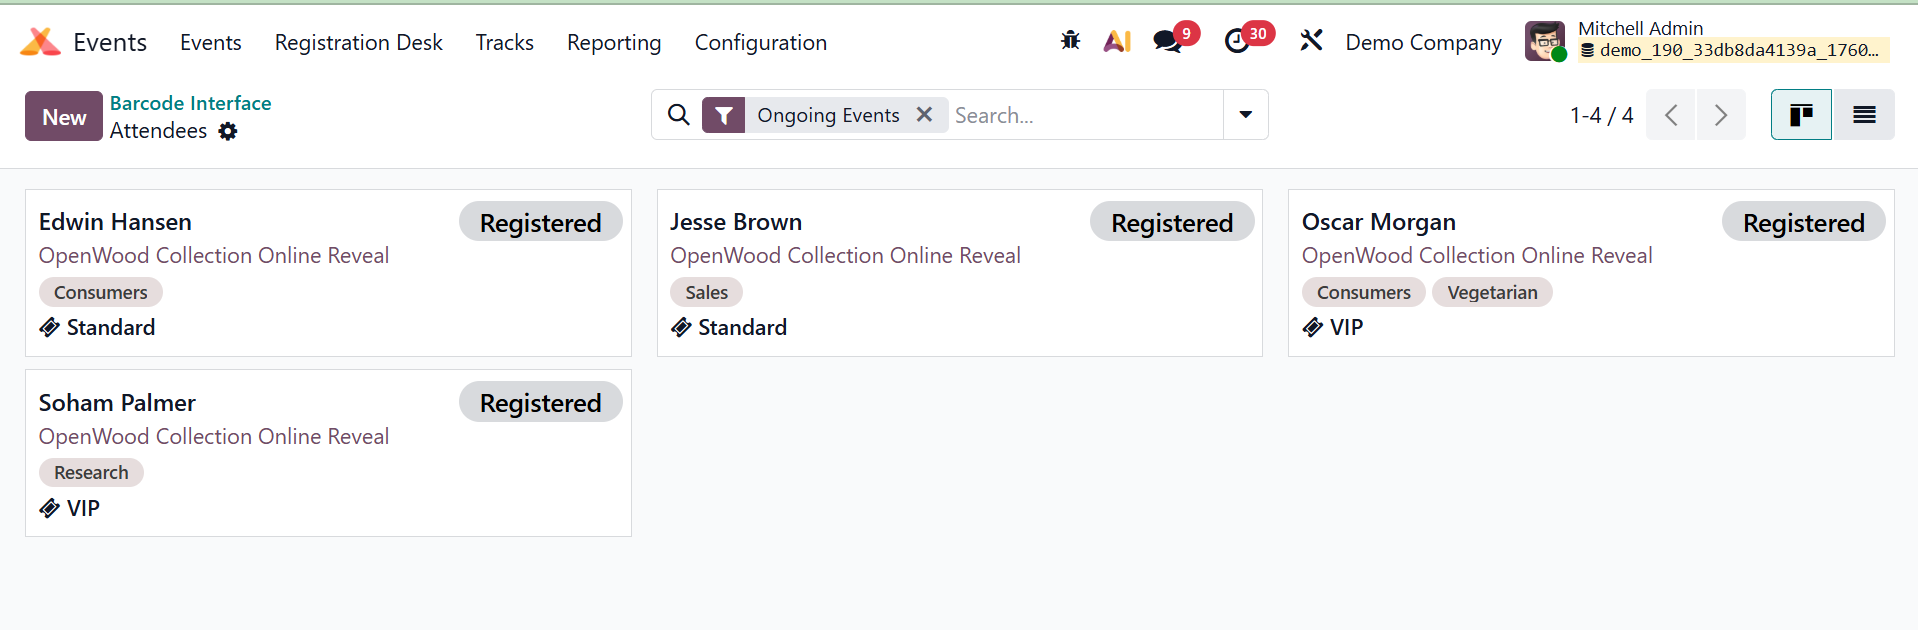
Task: Remove the Ongoing Events filter
Action: tap(925, 115)
